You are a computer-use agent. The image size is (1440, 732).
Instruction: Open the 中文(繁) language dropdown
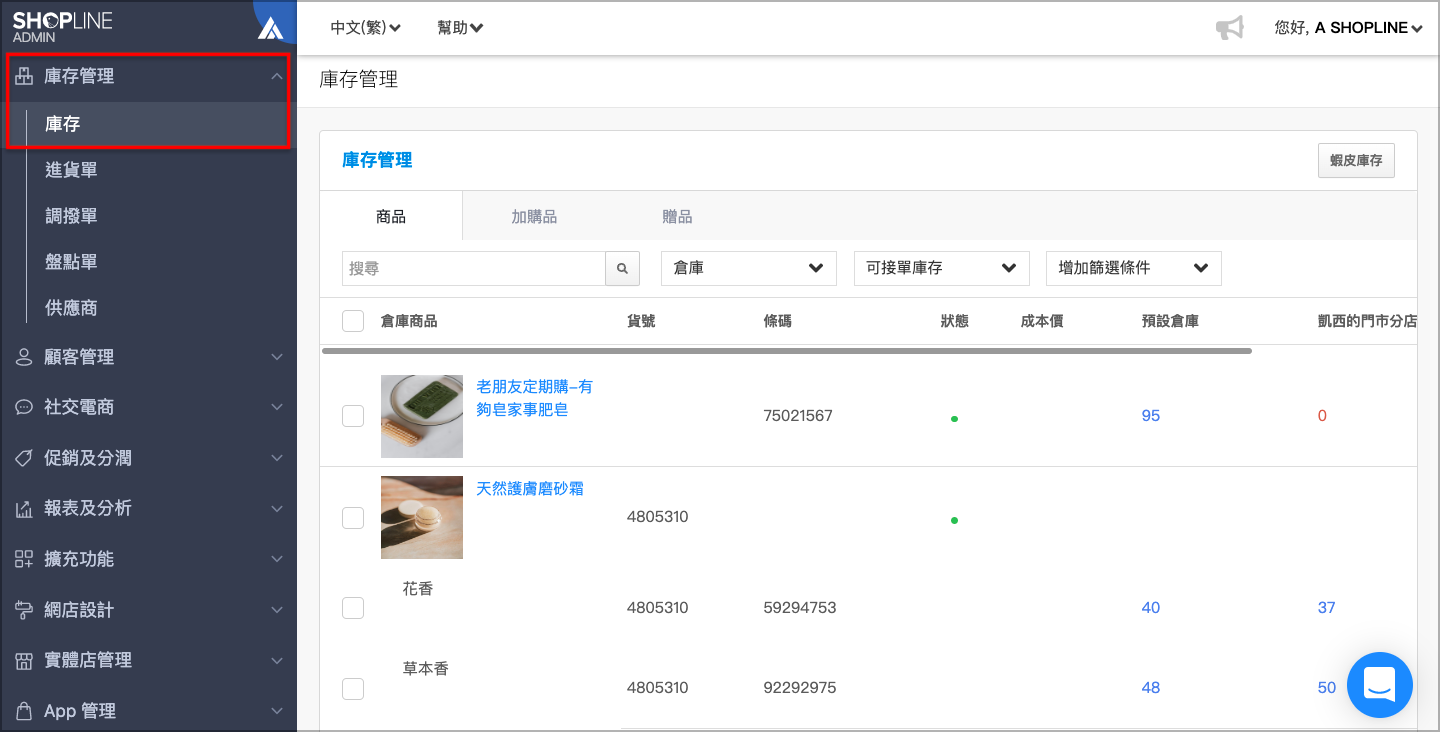(x=366, y=28)
